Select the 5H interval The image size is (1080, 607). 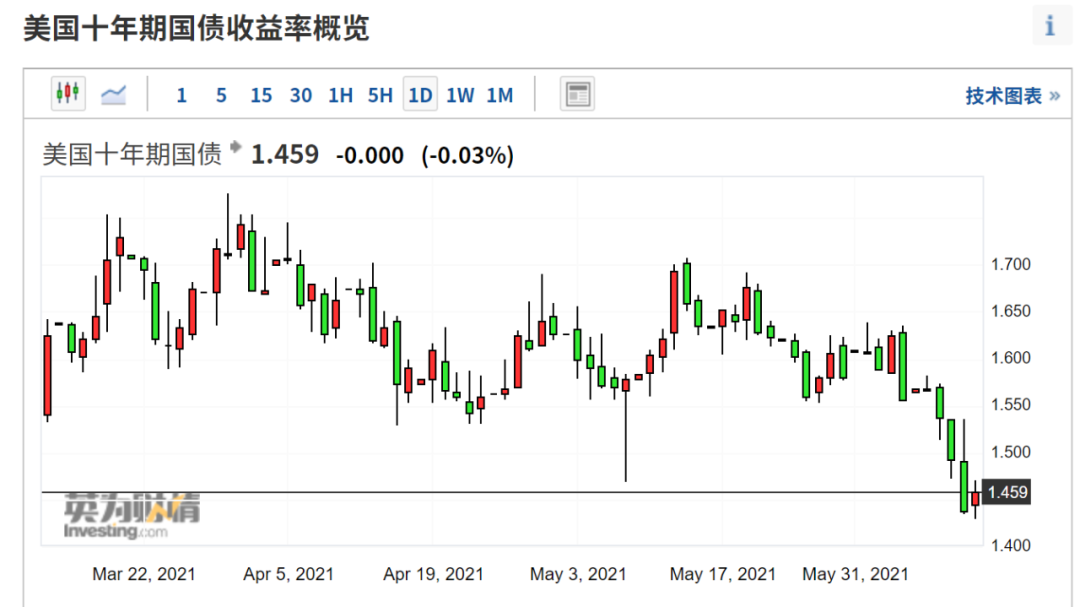(380, 95)
